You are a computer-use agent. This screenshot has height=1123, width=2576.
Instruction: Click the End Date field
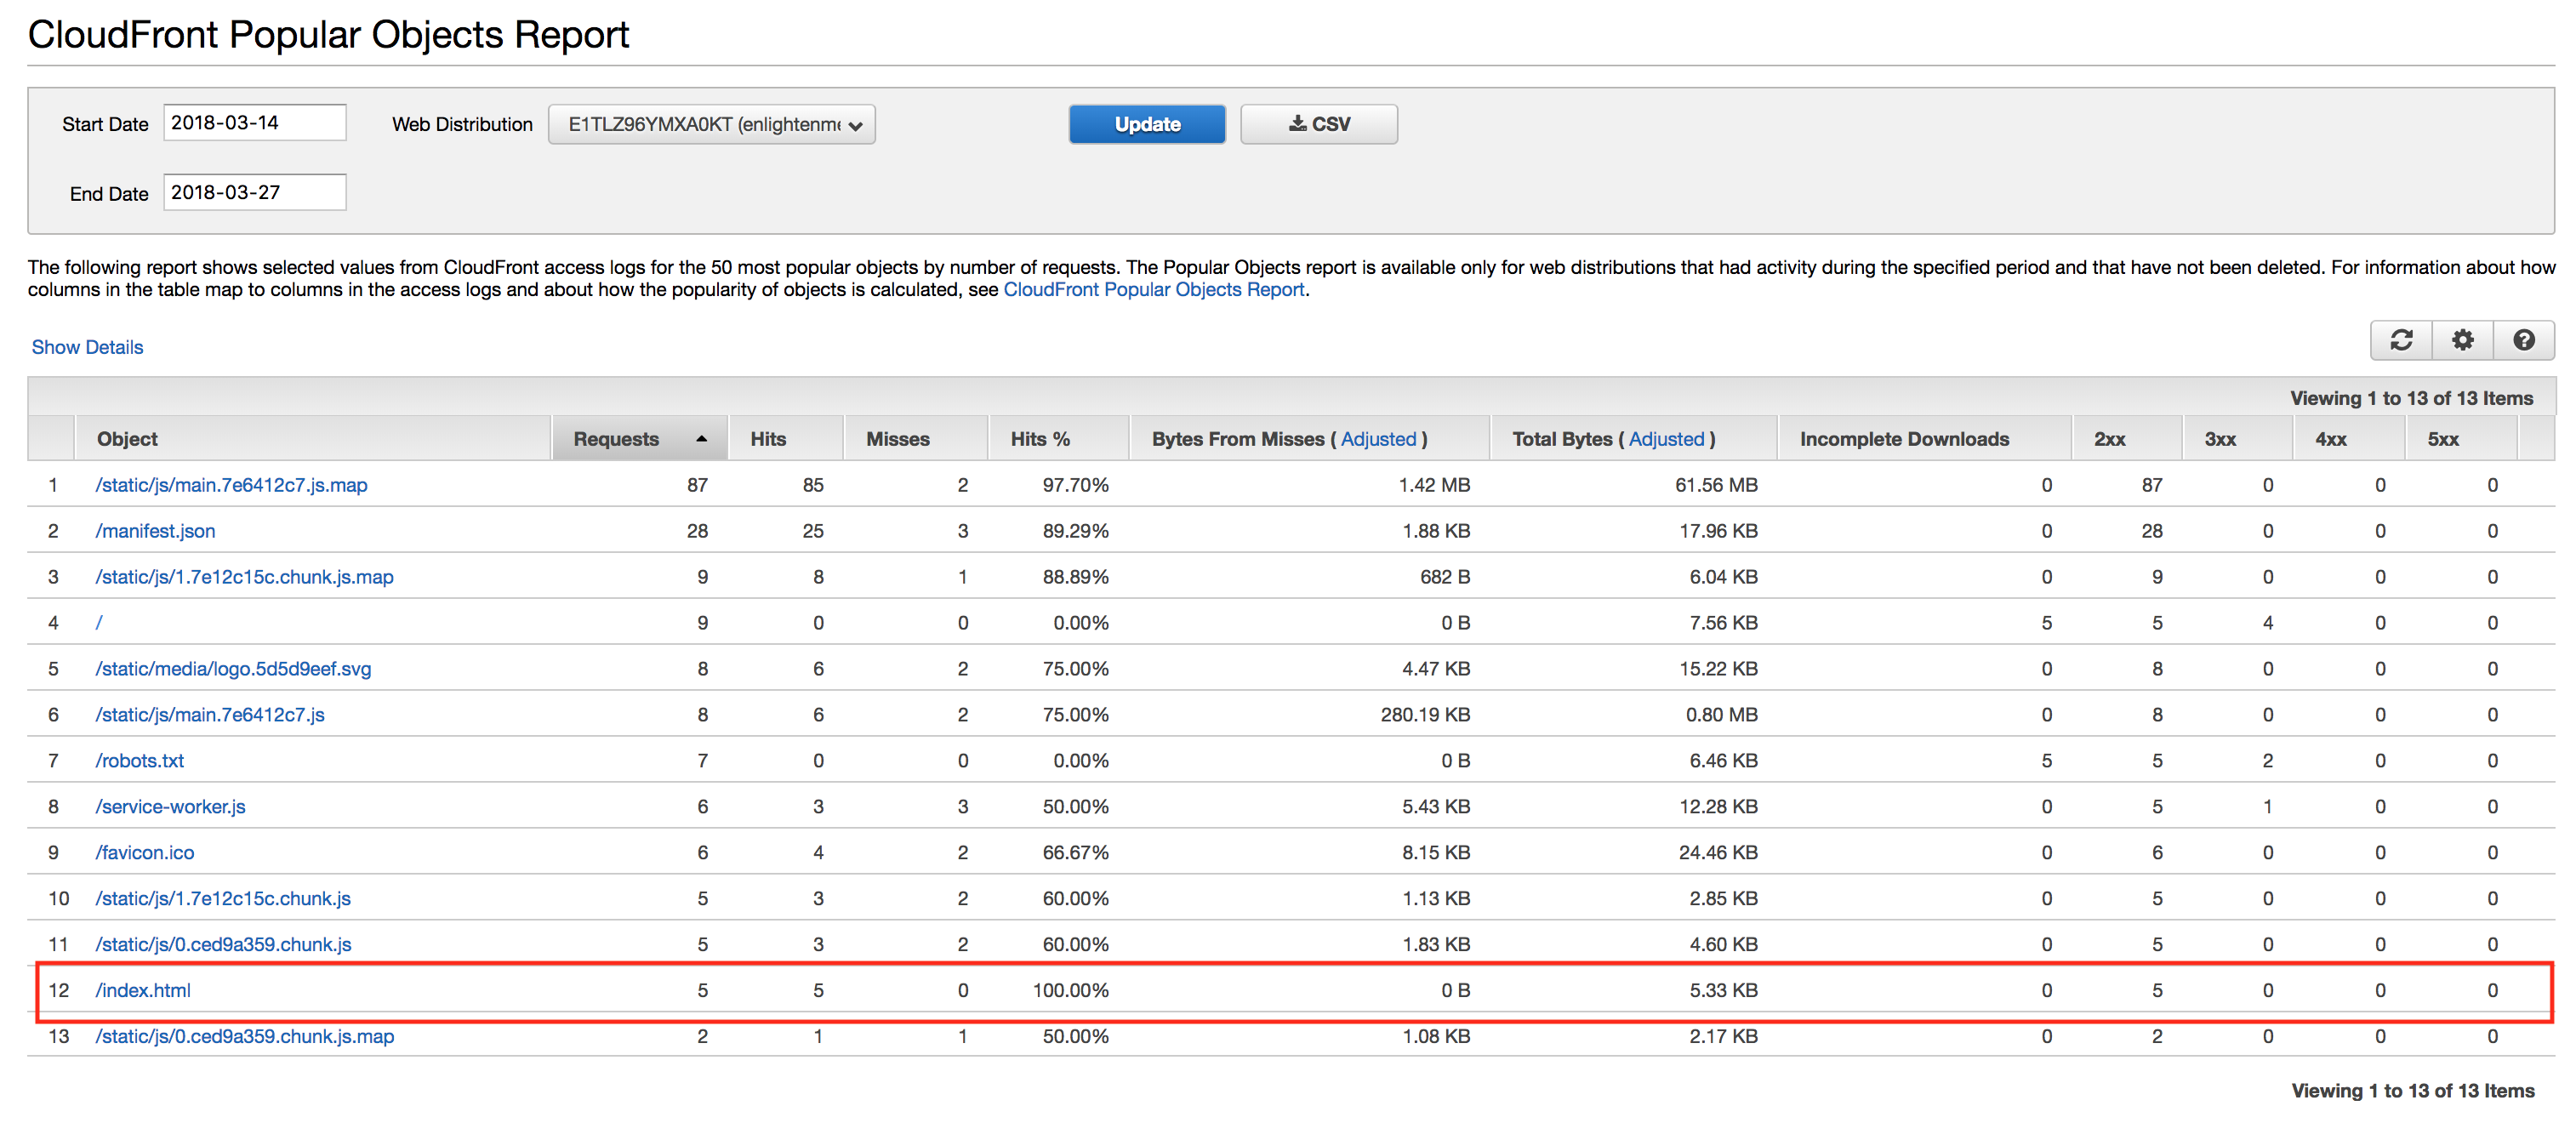pyautogui.click(x=254, y=192)
